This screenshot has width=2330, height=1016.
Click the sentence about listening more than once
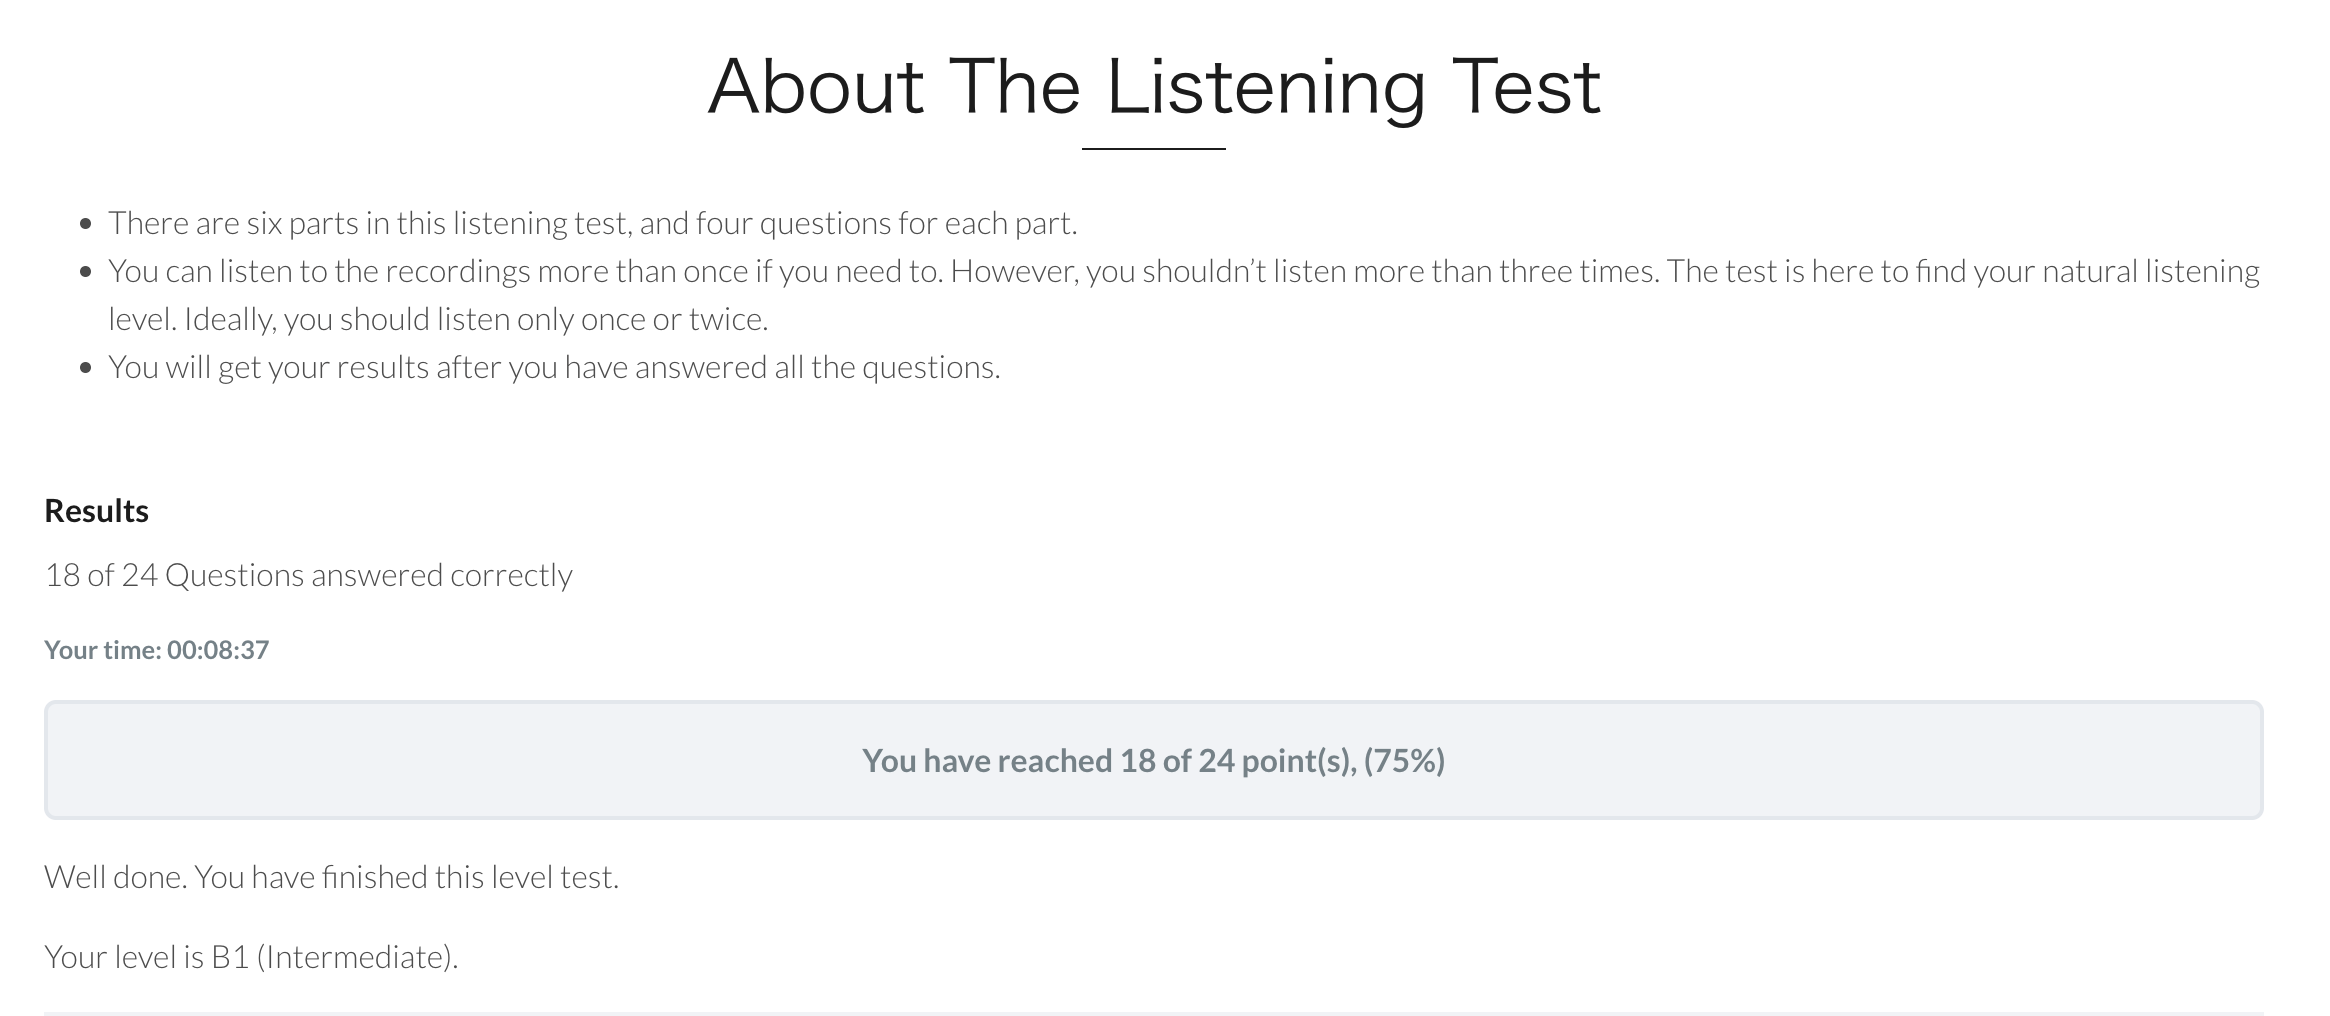525,271
